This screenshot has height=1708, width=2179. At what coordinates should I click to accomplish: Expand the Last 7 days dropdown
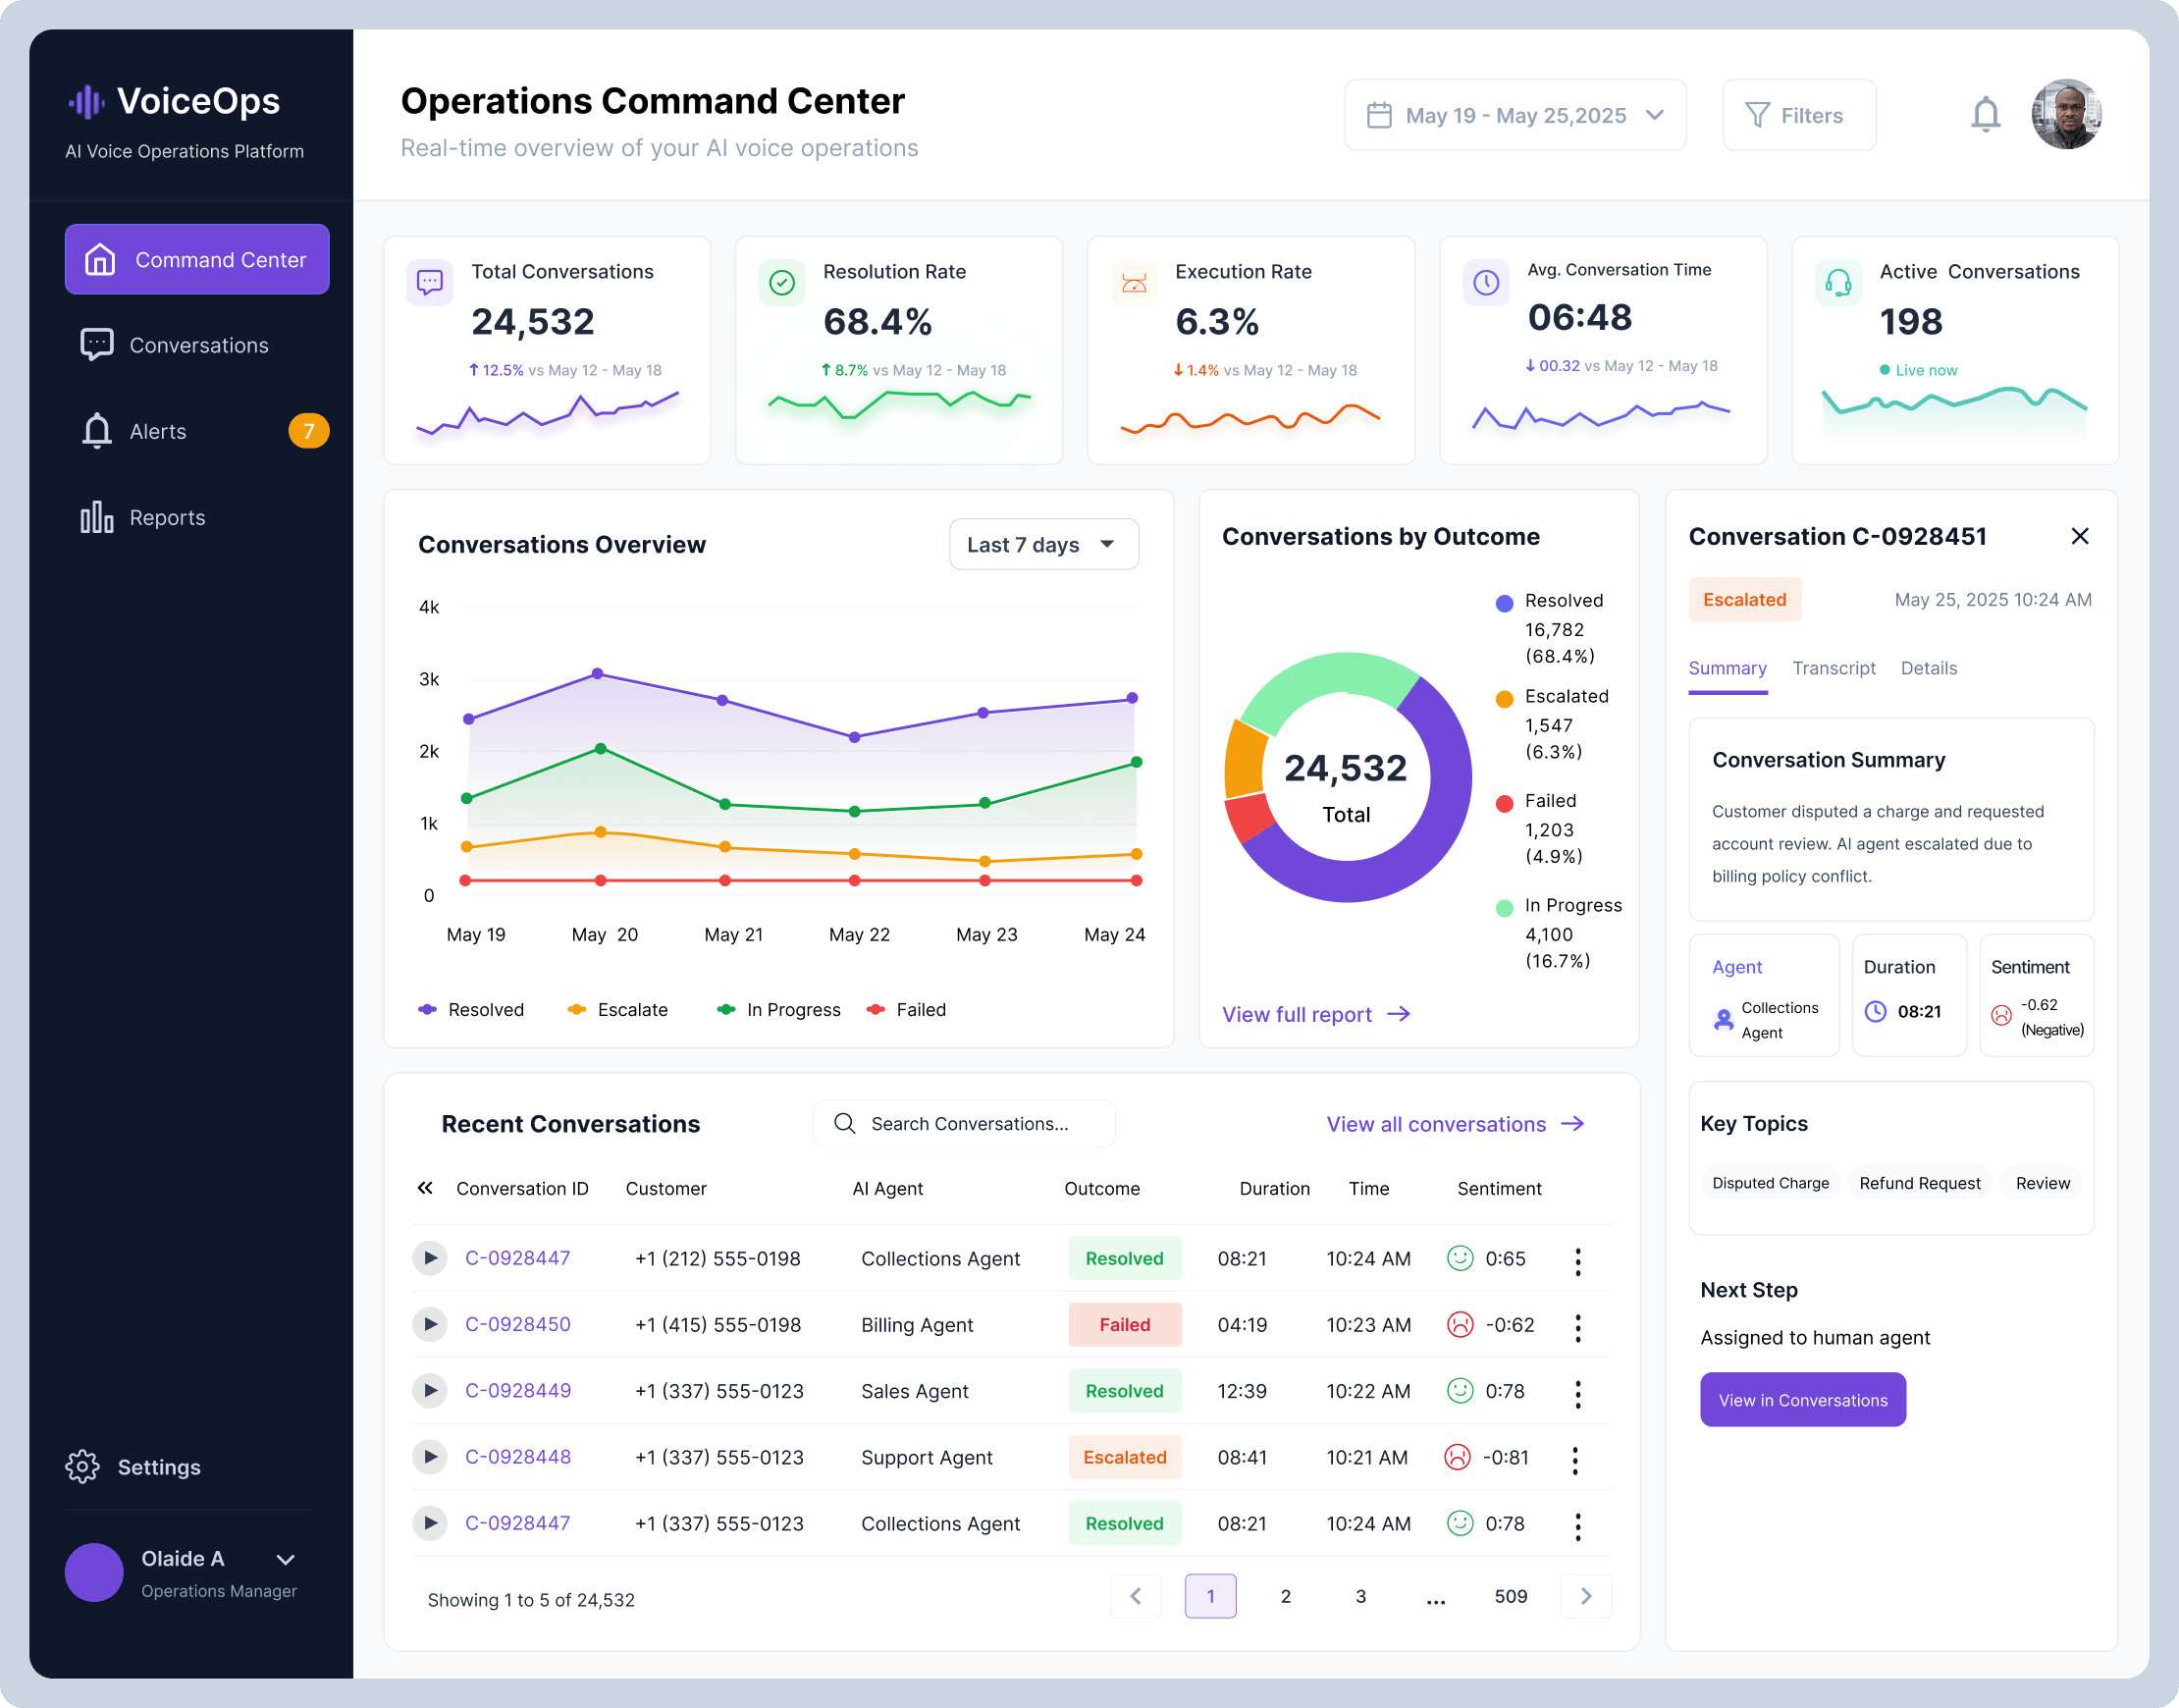(1043, 544)
